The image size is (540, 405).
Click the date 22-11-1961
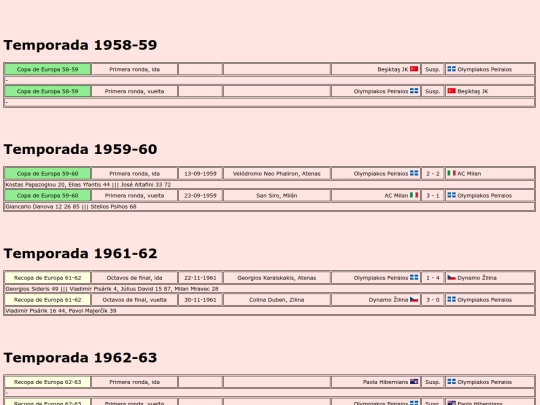click(x=200, y=278)
